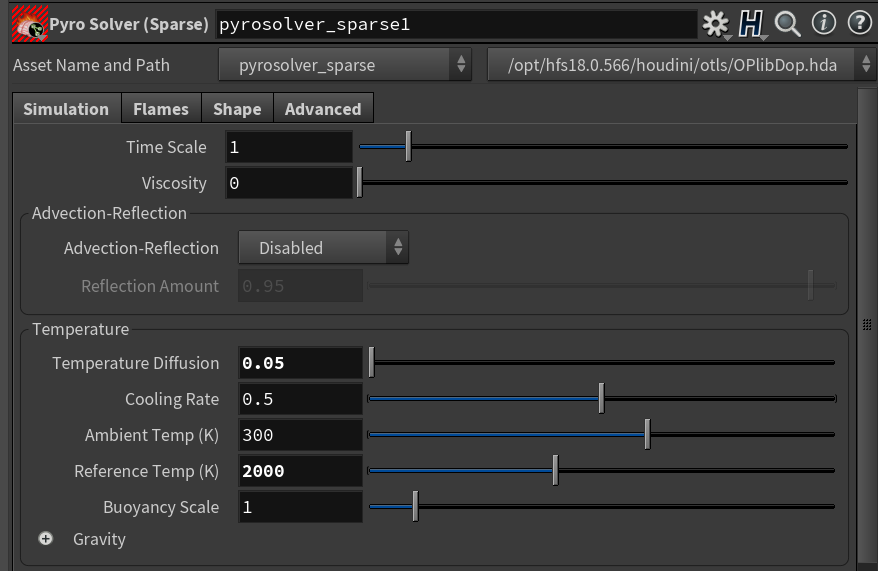This screenshot has height=571, width=878.
Task: Click the Cooling Rate slider handle
Action: [x=601, y=398]
